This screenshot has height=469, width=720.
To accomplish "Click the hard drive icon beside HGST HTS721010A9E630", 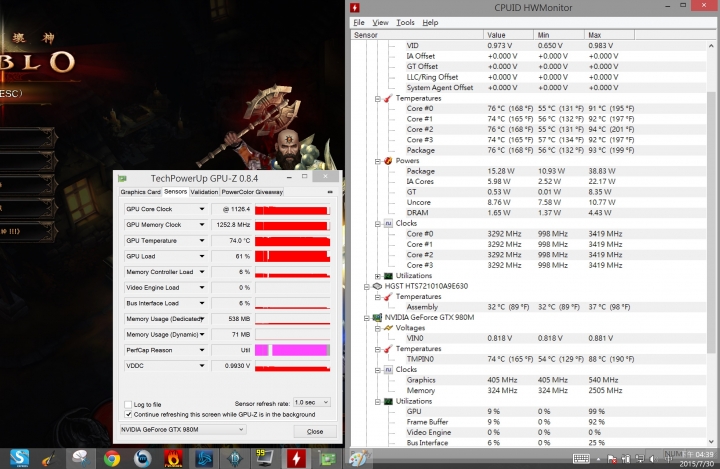I will [377, 286].
